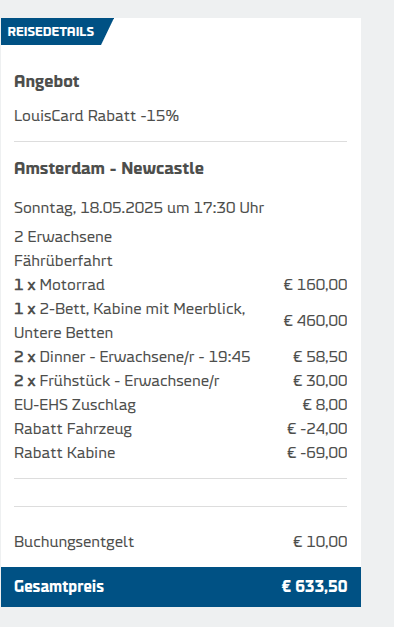Viewport: 394px width, 627px height.
Task: Select the 2-Bett Kabine mit Meerblick item
Action: coord(130,321)
